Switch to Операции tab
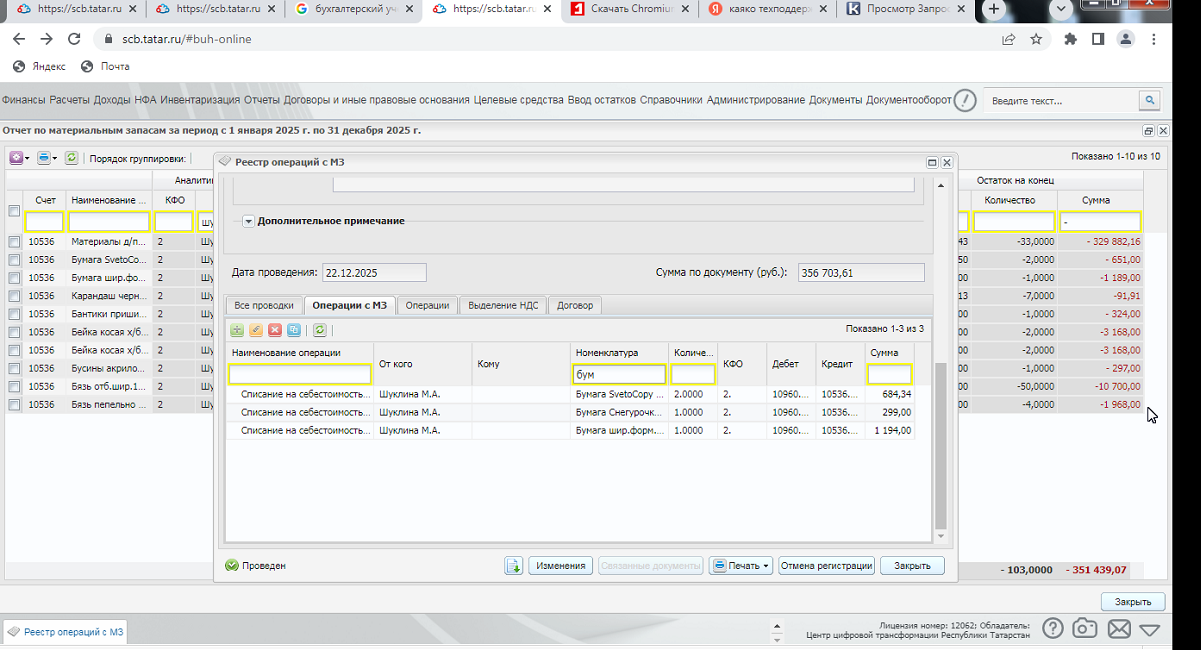The image size is (1201, 650). coord(427,305)
